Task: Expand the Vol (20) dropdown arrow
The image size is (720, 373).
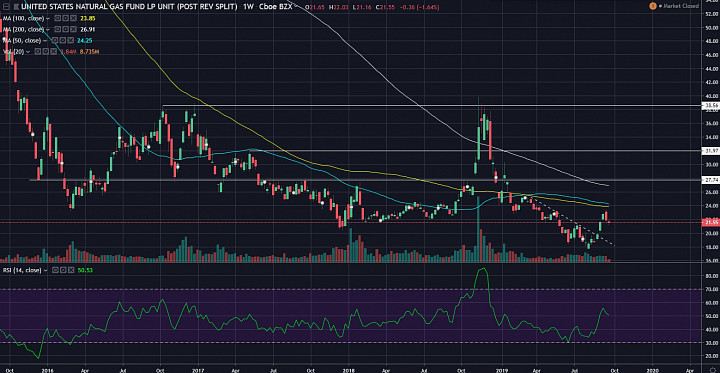Action: 28,52
